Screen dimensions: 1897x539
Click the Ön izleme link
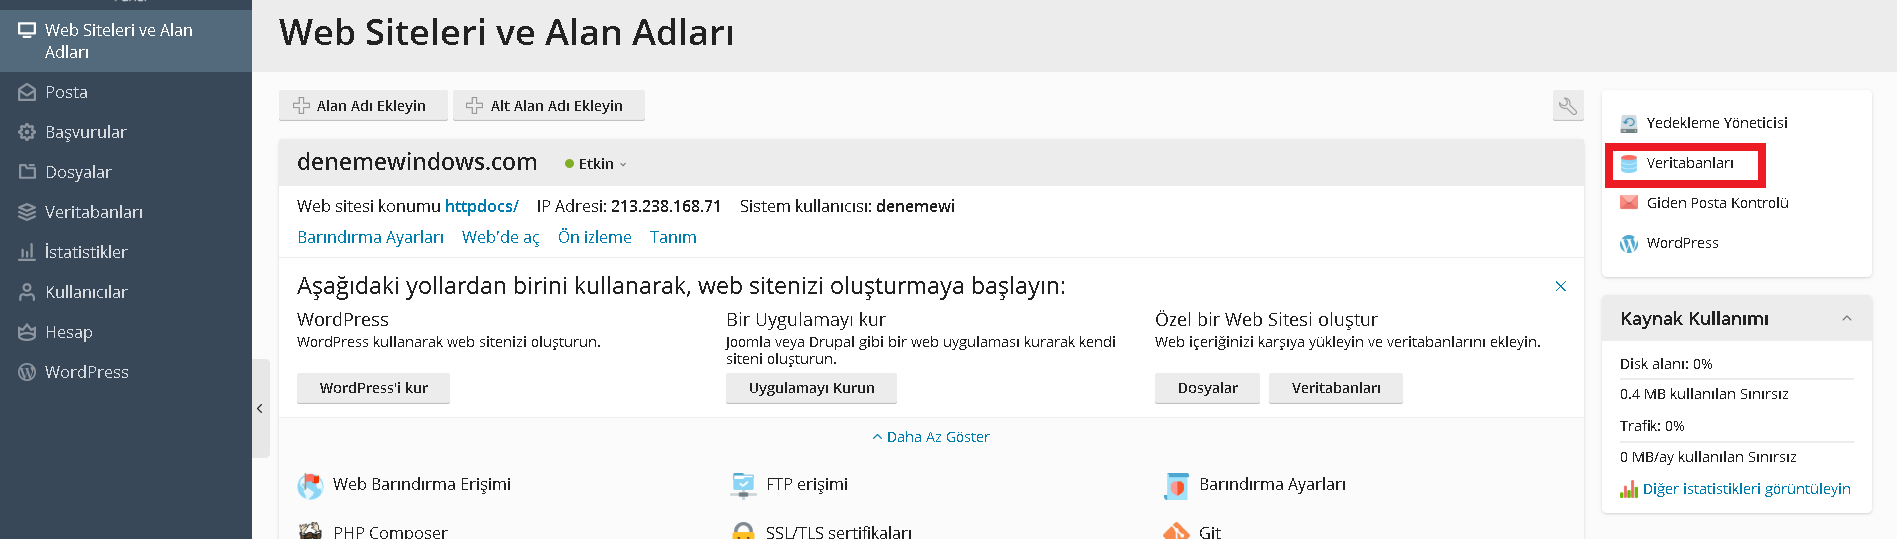pyautogui.click(x=595, y=237)
